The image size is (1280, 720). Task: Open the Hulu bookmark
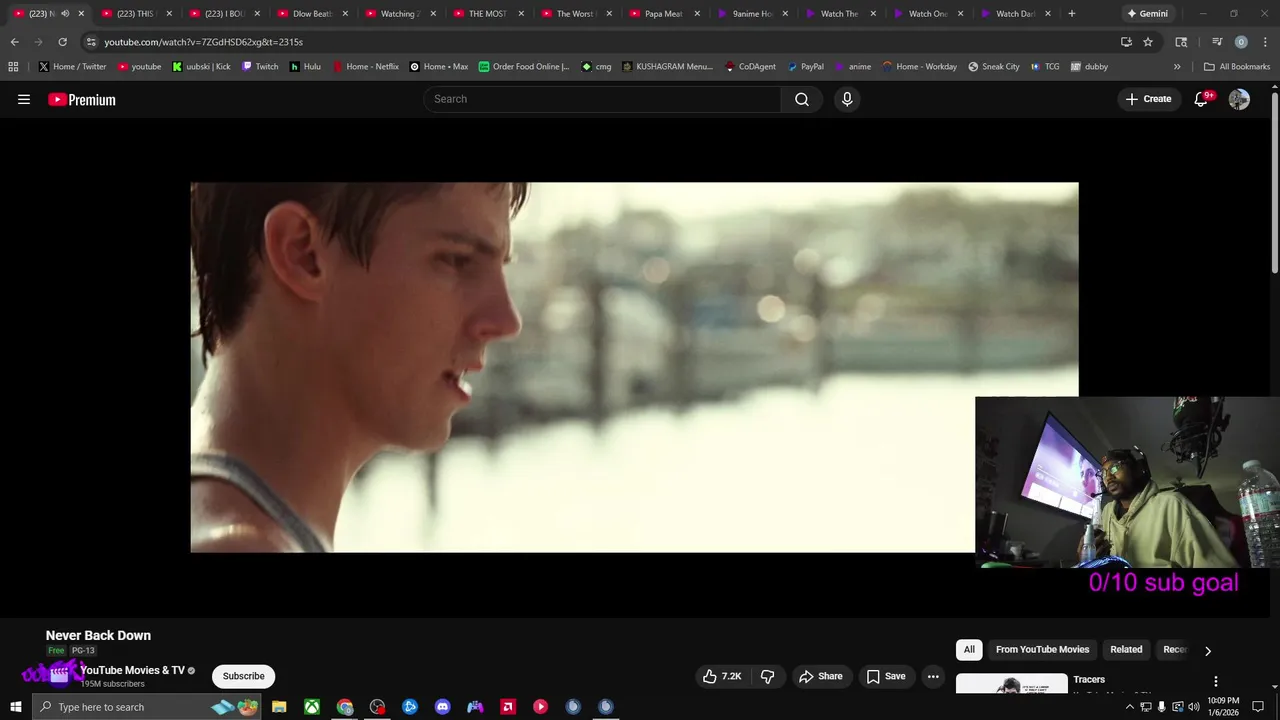305,67
